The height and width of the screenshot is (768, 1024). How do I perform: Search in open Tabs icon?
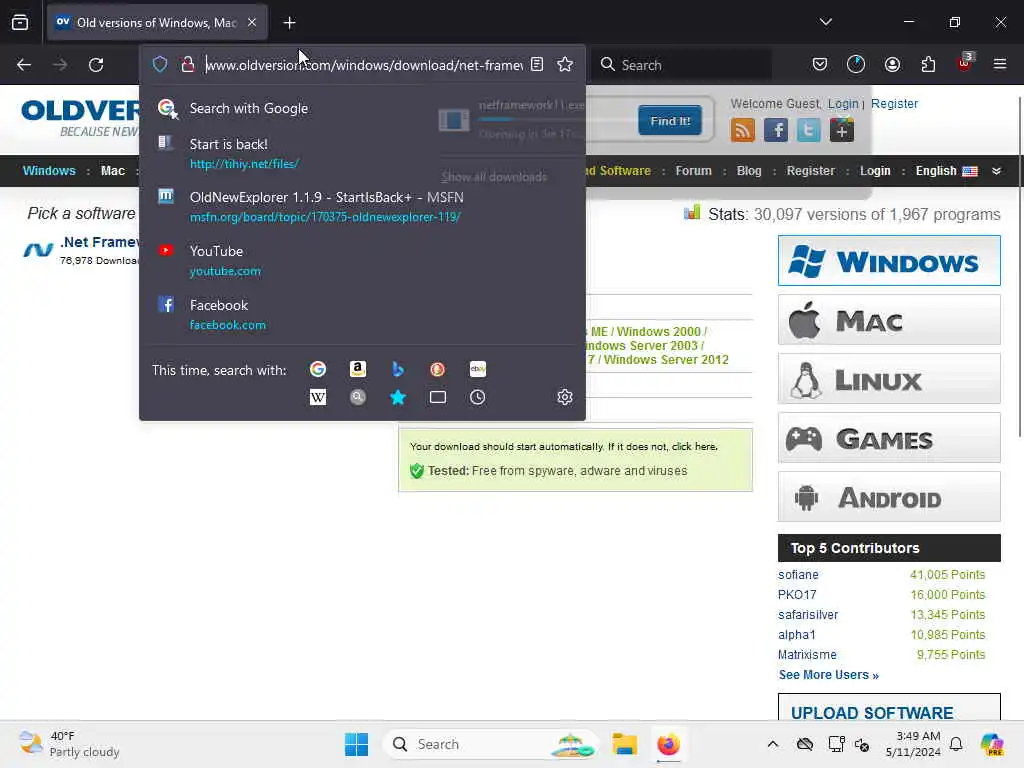click(x=438, y=397)
